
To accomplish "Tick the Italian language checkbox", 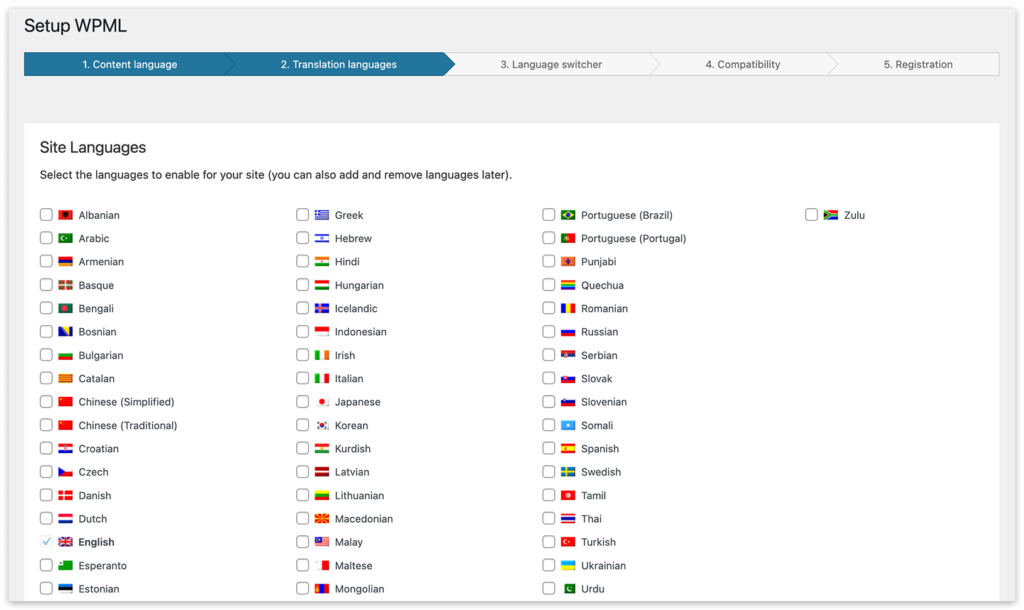I will tap(303, 379).
